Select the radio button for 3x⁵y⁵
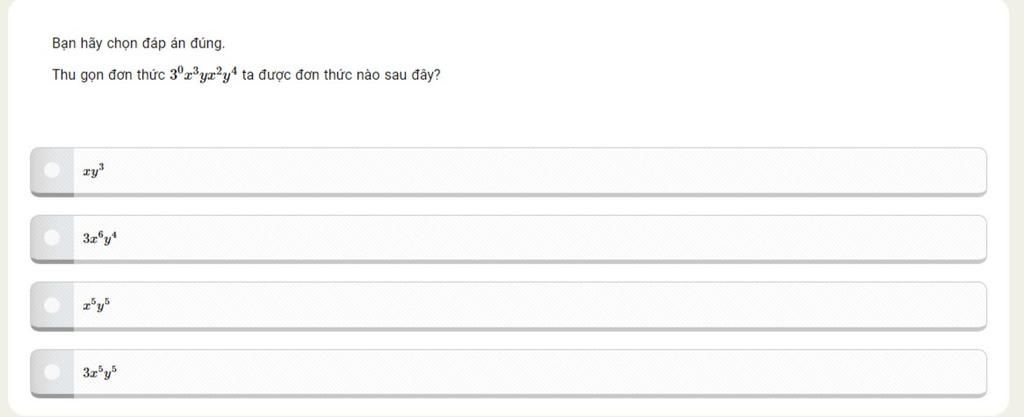The width and height of the screenshot is (1024, 417). tap(52, 372)
